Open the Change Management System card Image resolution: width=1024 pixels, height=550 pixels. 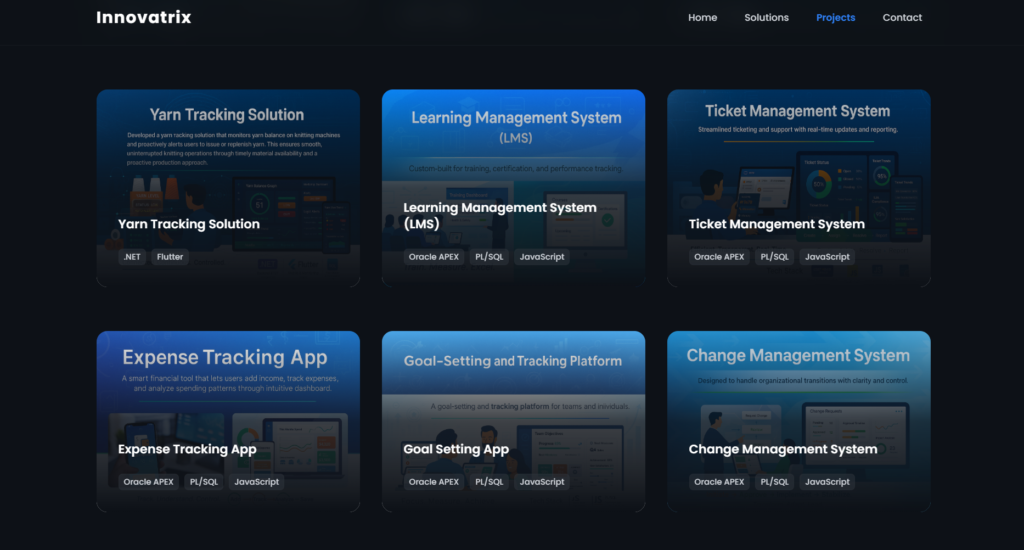(799, 421)
